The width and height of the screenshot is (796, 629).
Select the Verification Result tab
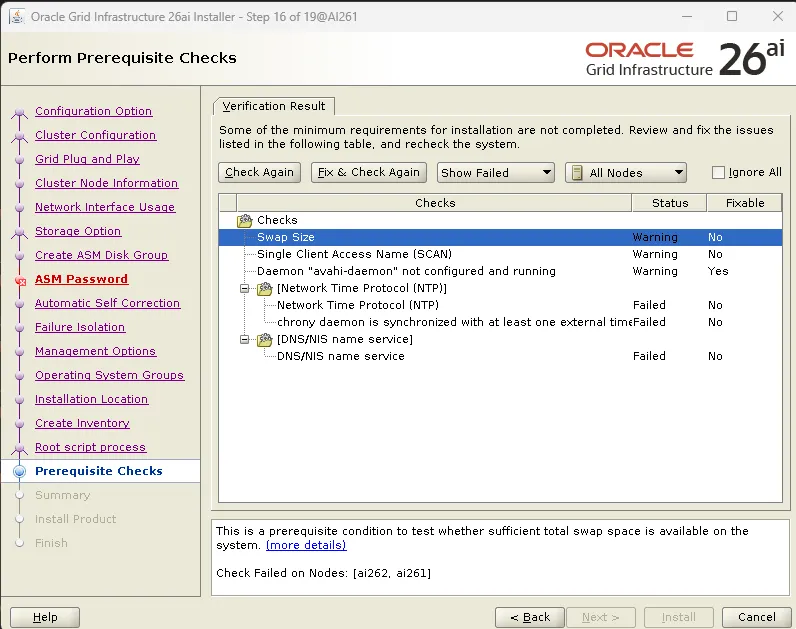[x=274, y=106]
